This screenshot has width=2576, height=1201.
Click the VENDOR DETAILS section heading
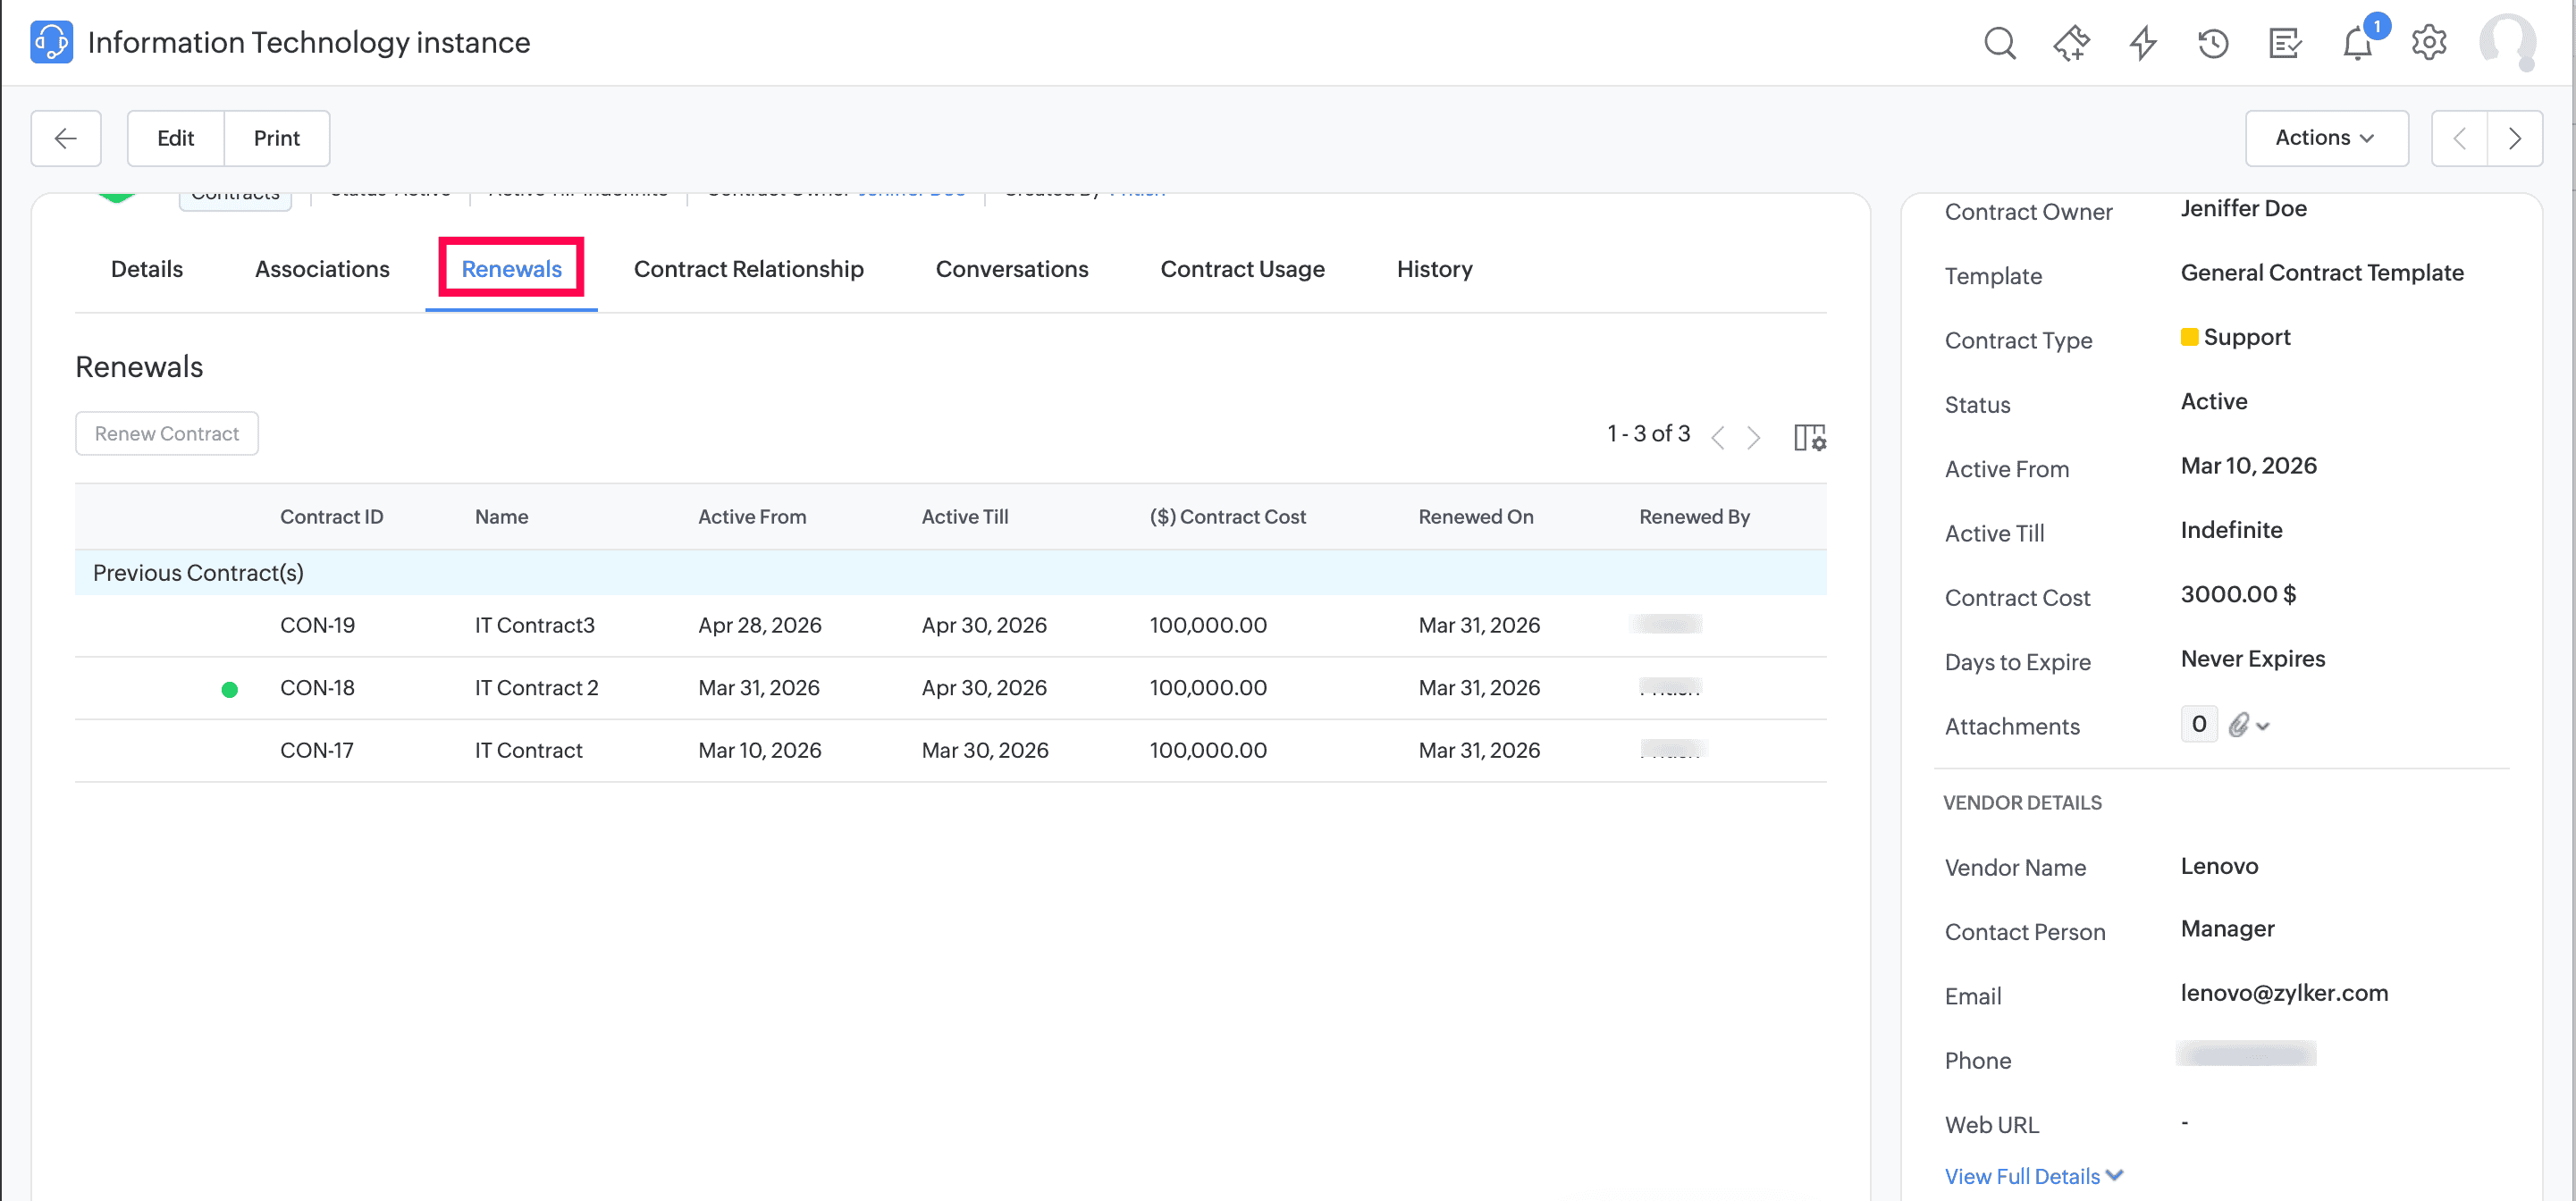[2022, 802]
